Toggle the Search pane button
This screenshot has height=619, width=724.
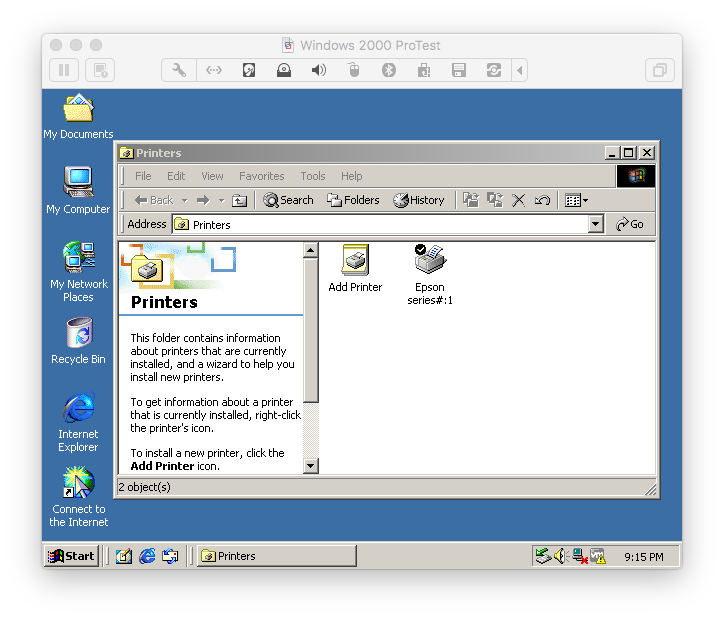click(288, 200)
